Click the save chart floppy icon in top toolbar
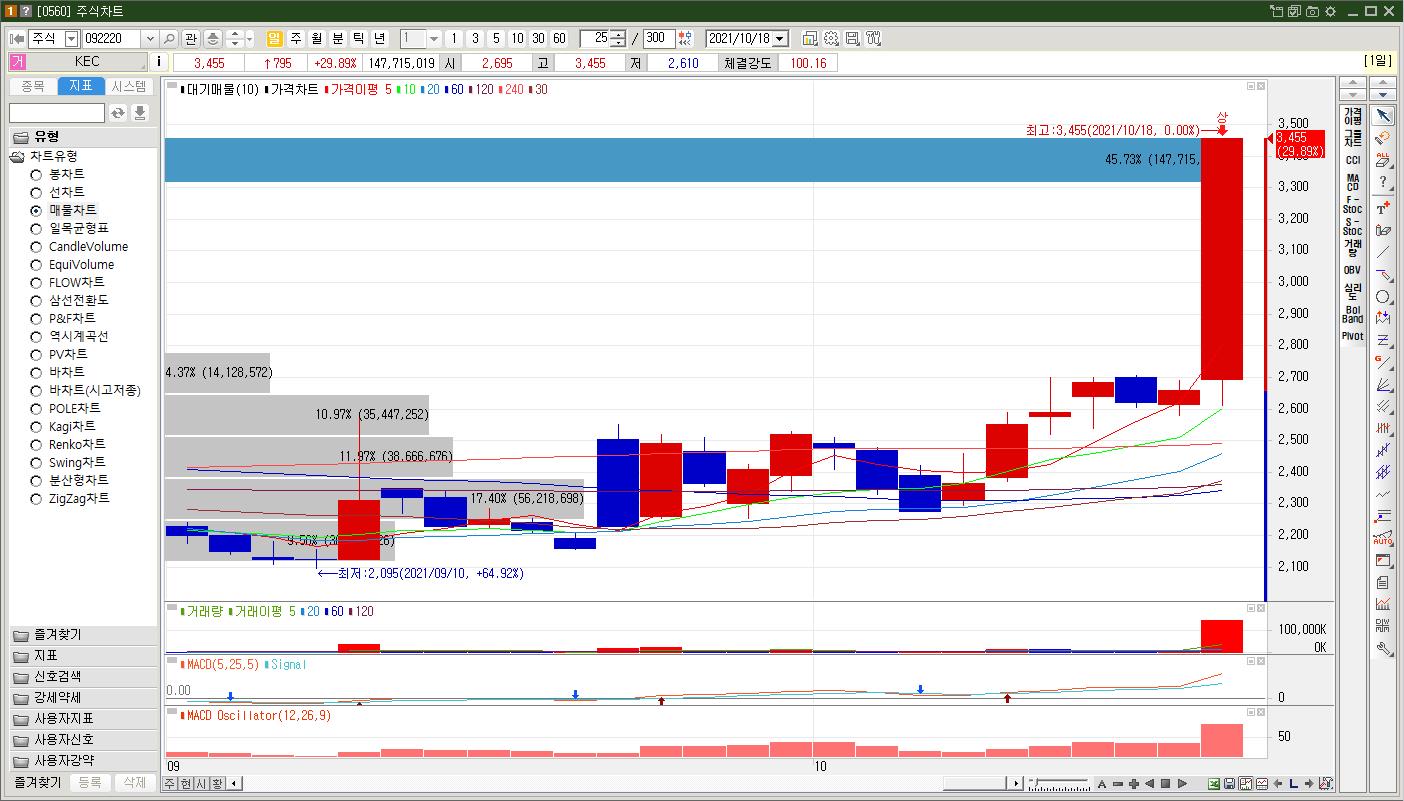 pos(852,39)
